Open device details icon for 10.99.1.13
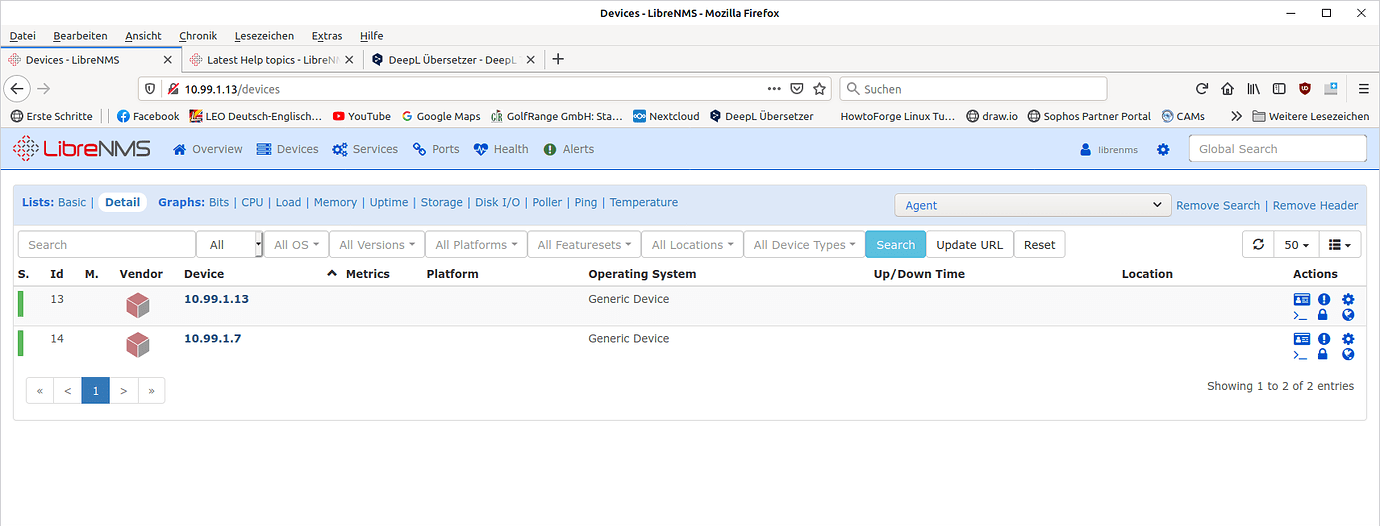 point(1301,299)
